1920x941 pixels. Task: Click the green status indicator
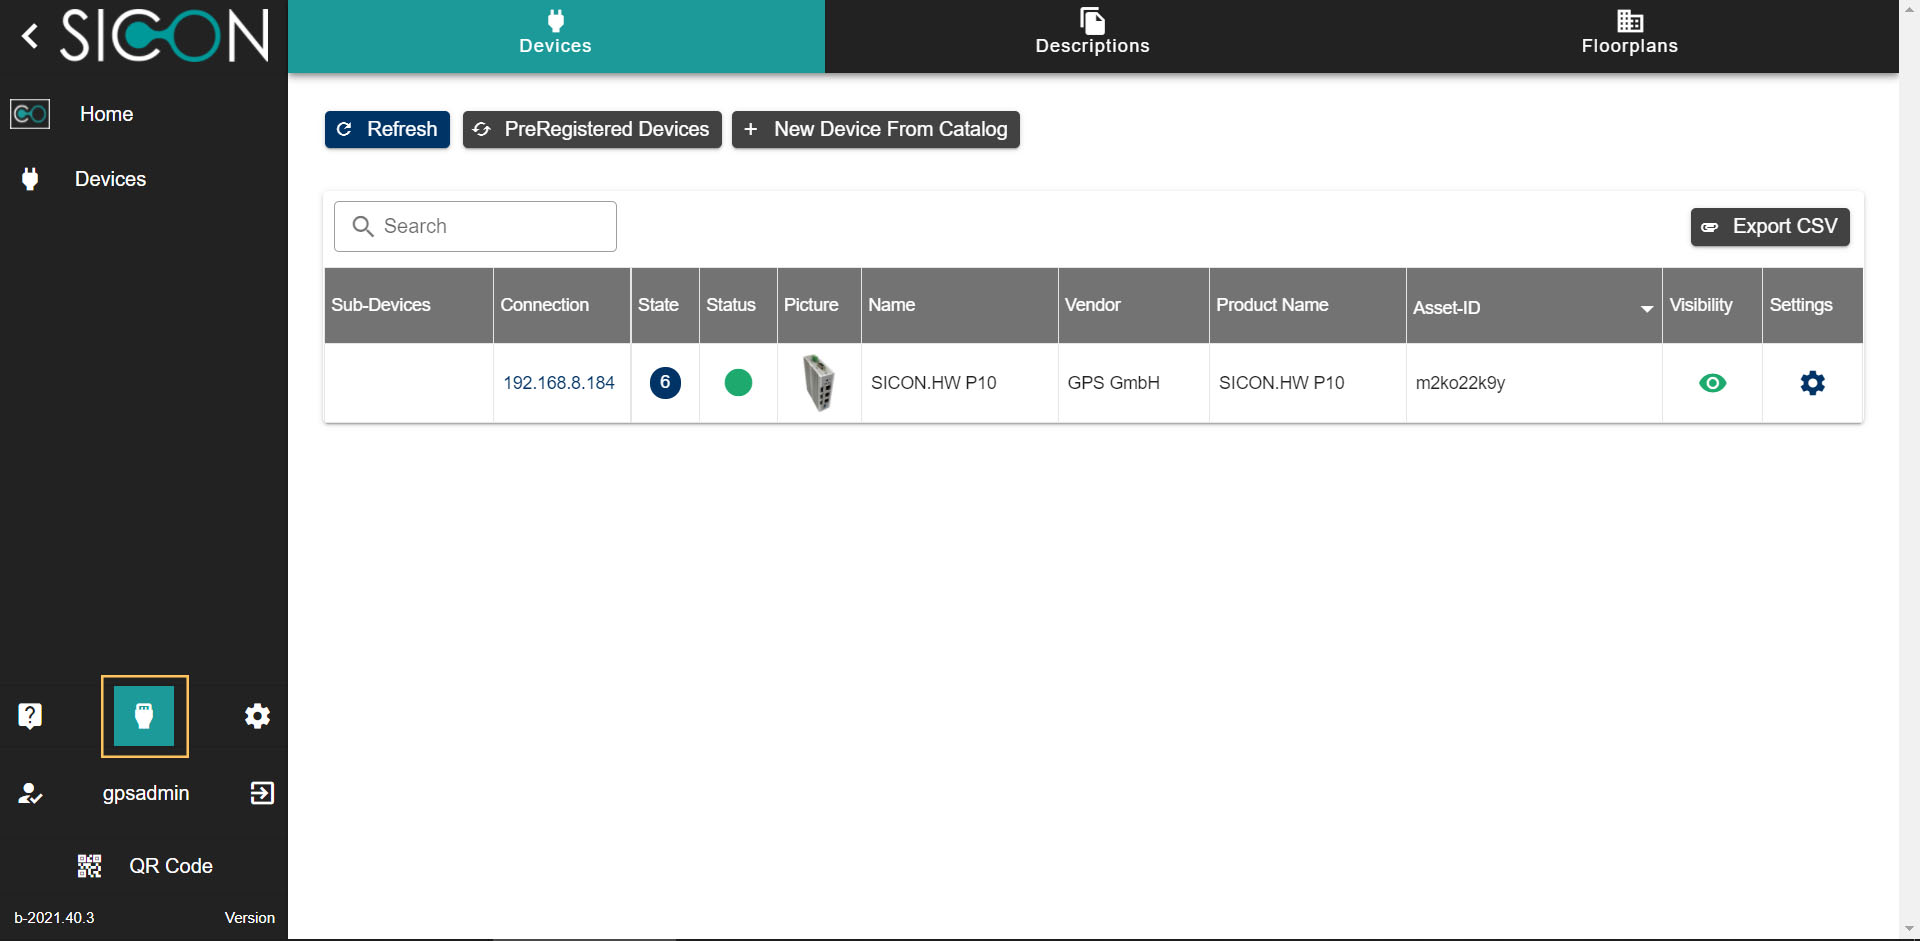(x=738, y=383)
